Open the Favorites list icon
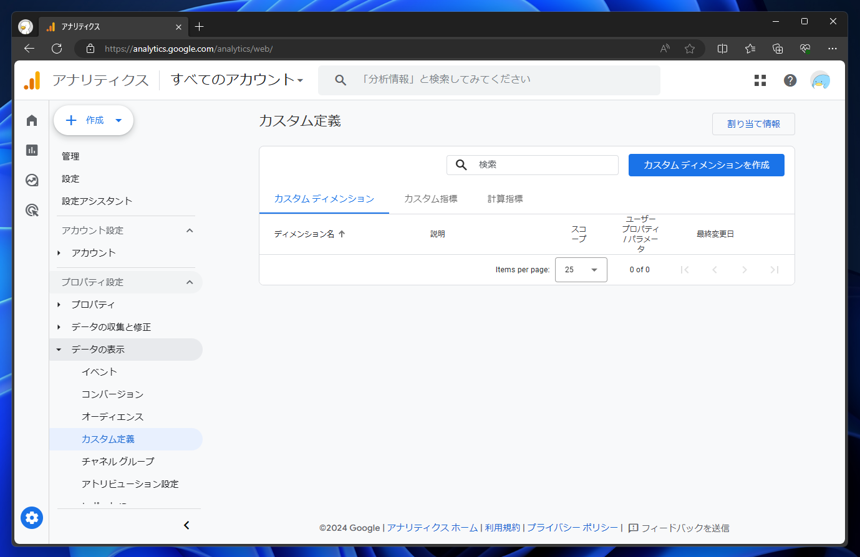This screenshot has height=557, width=860. 750,49
